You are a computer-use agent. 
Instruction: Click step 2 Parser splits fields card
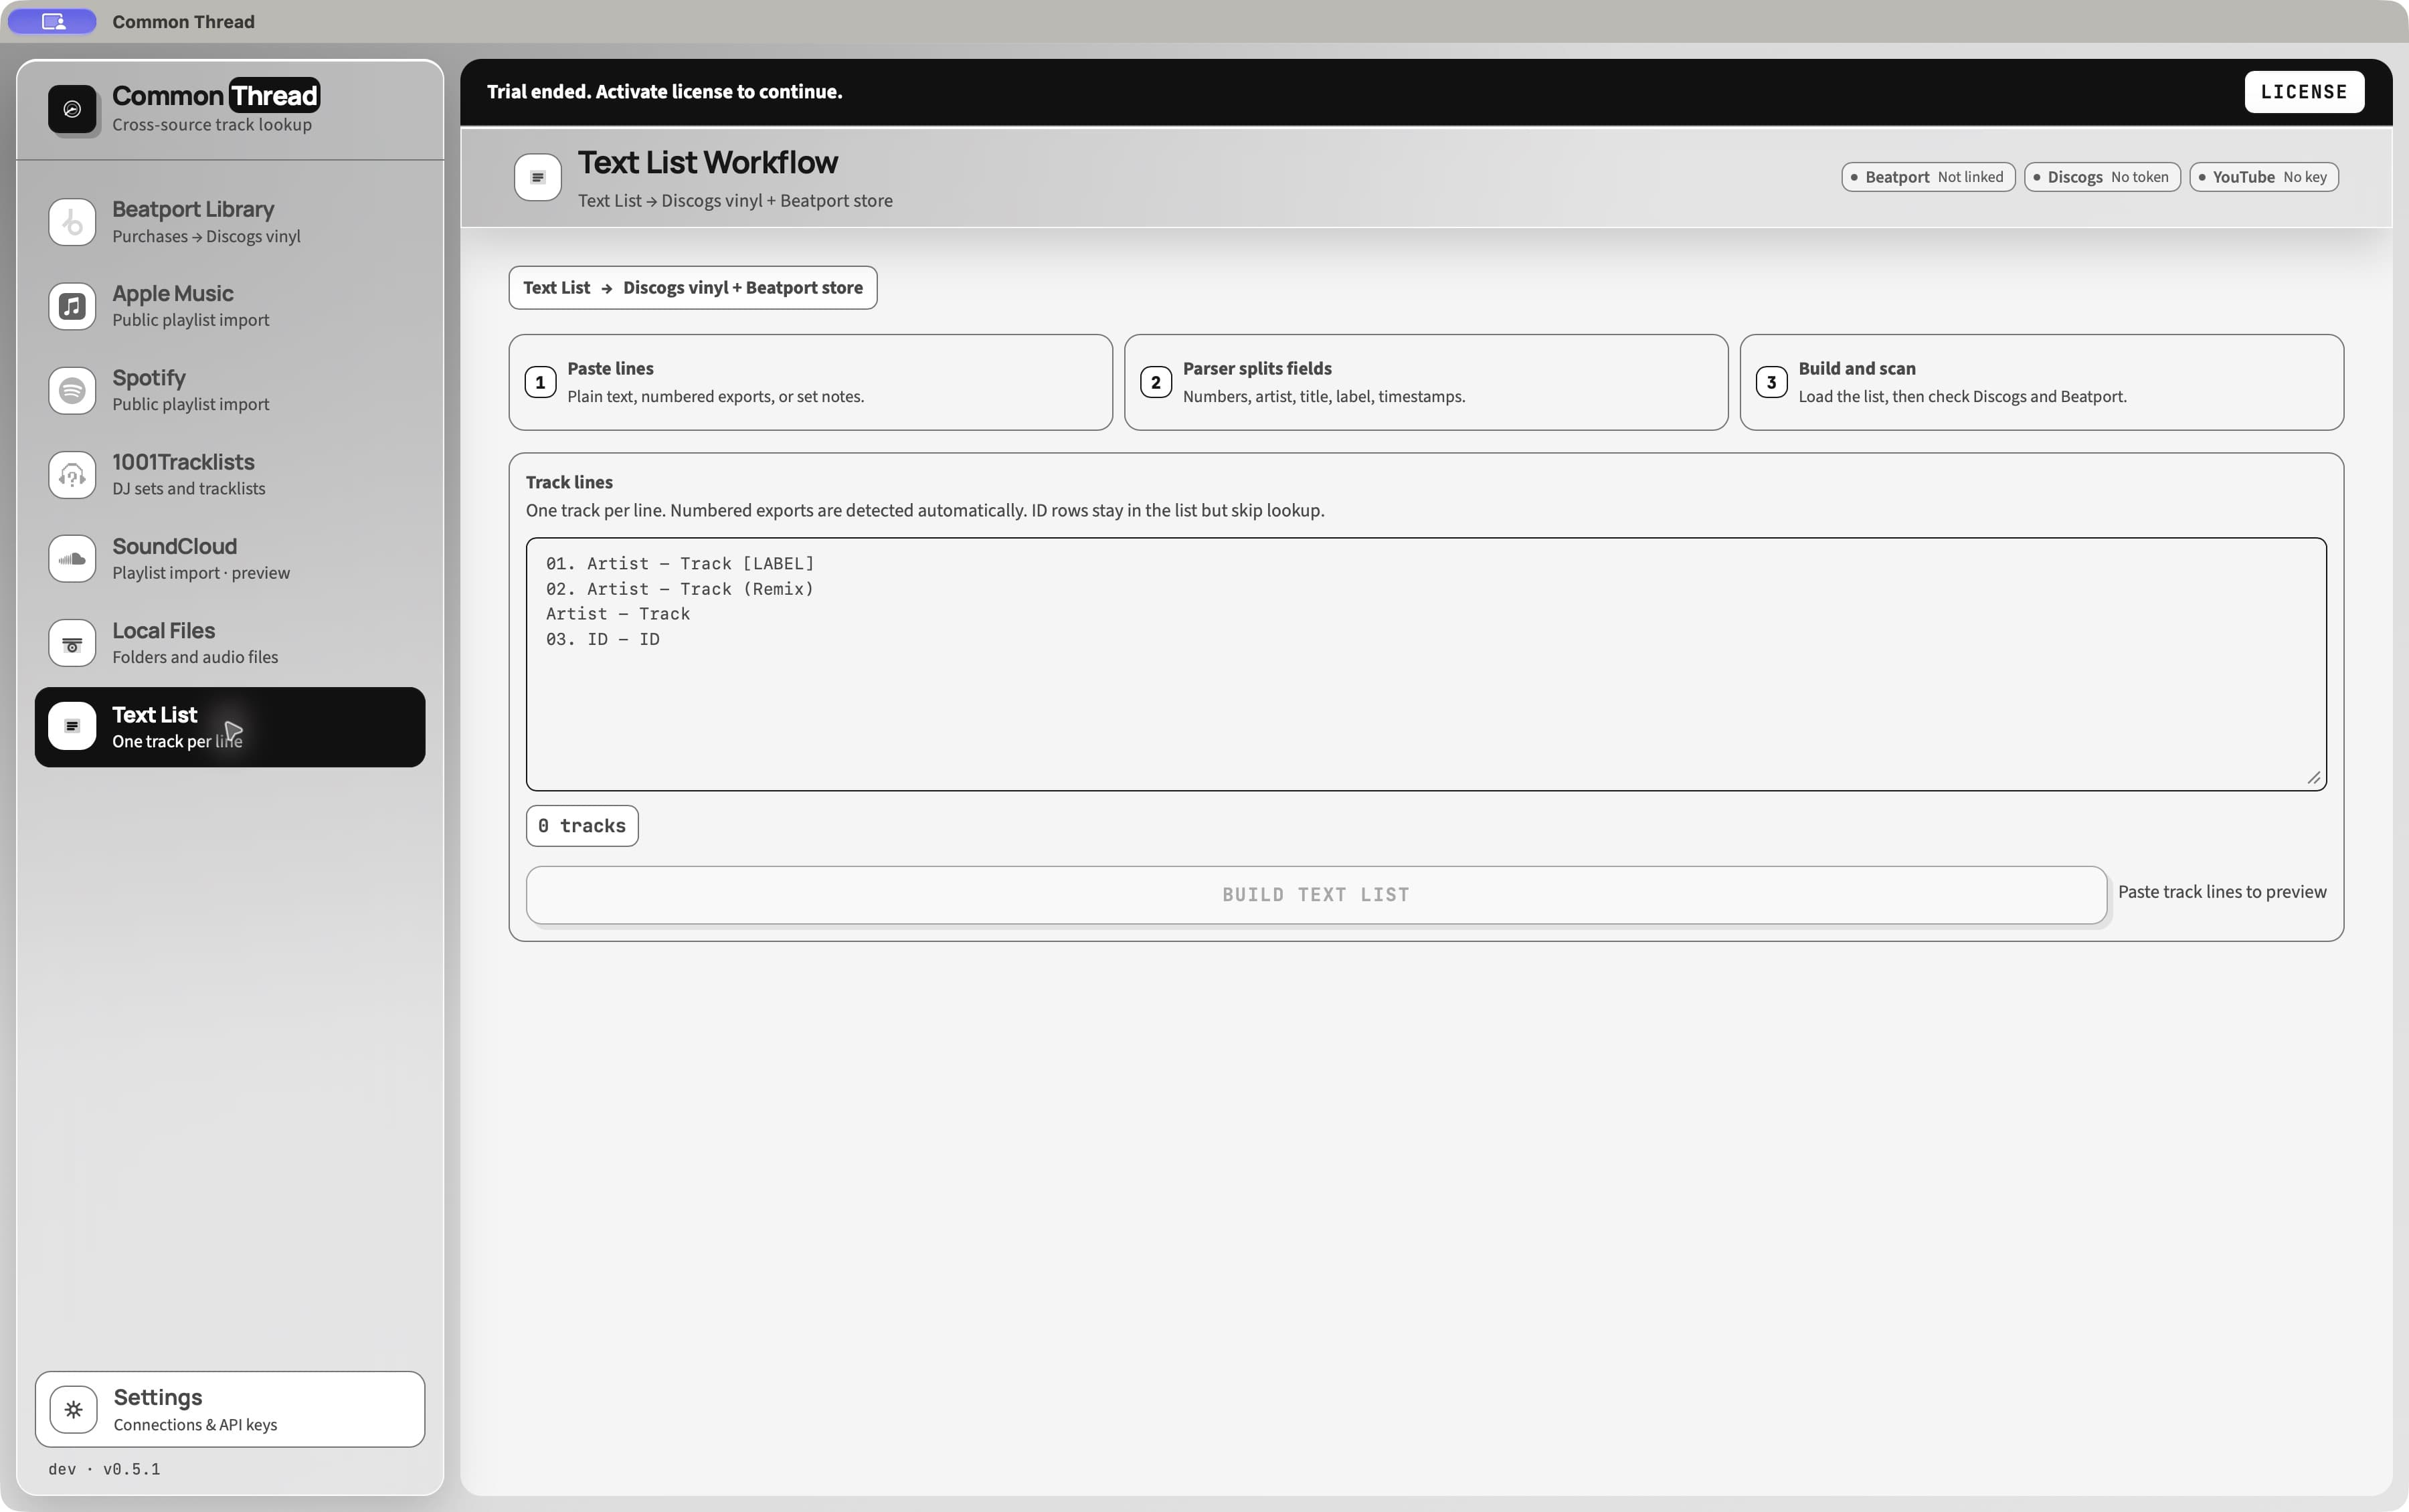coord(1426,382)
